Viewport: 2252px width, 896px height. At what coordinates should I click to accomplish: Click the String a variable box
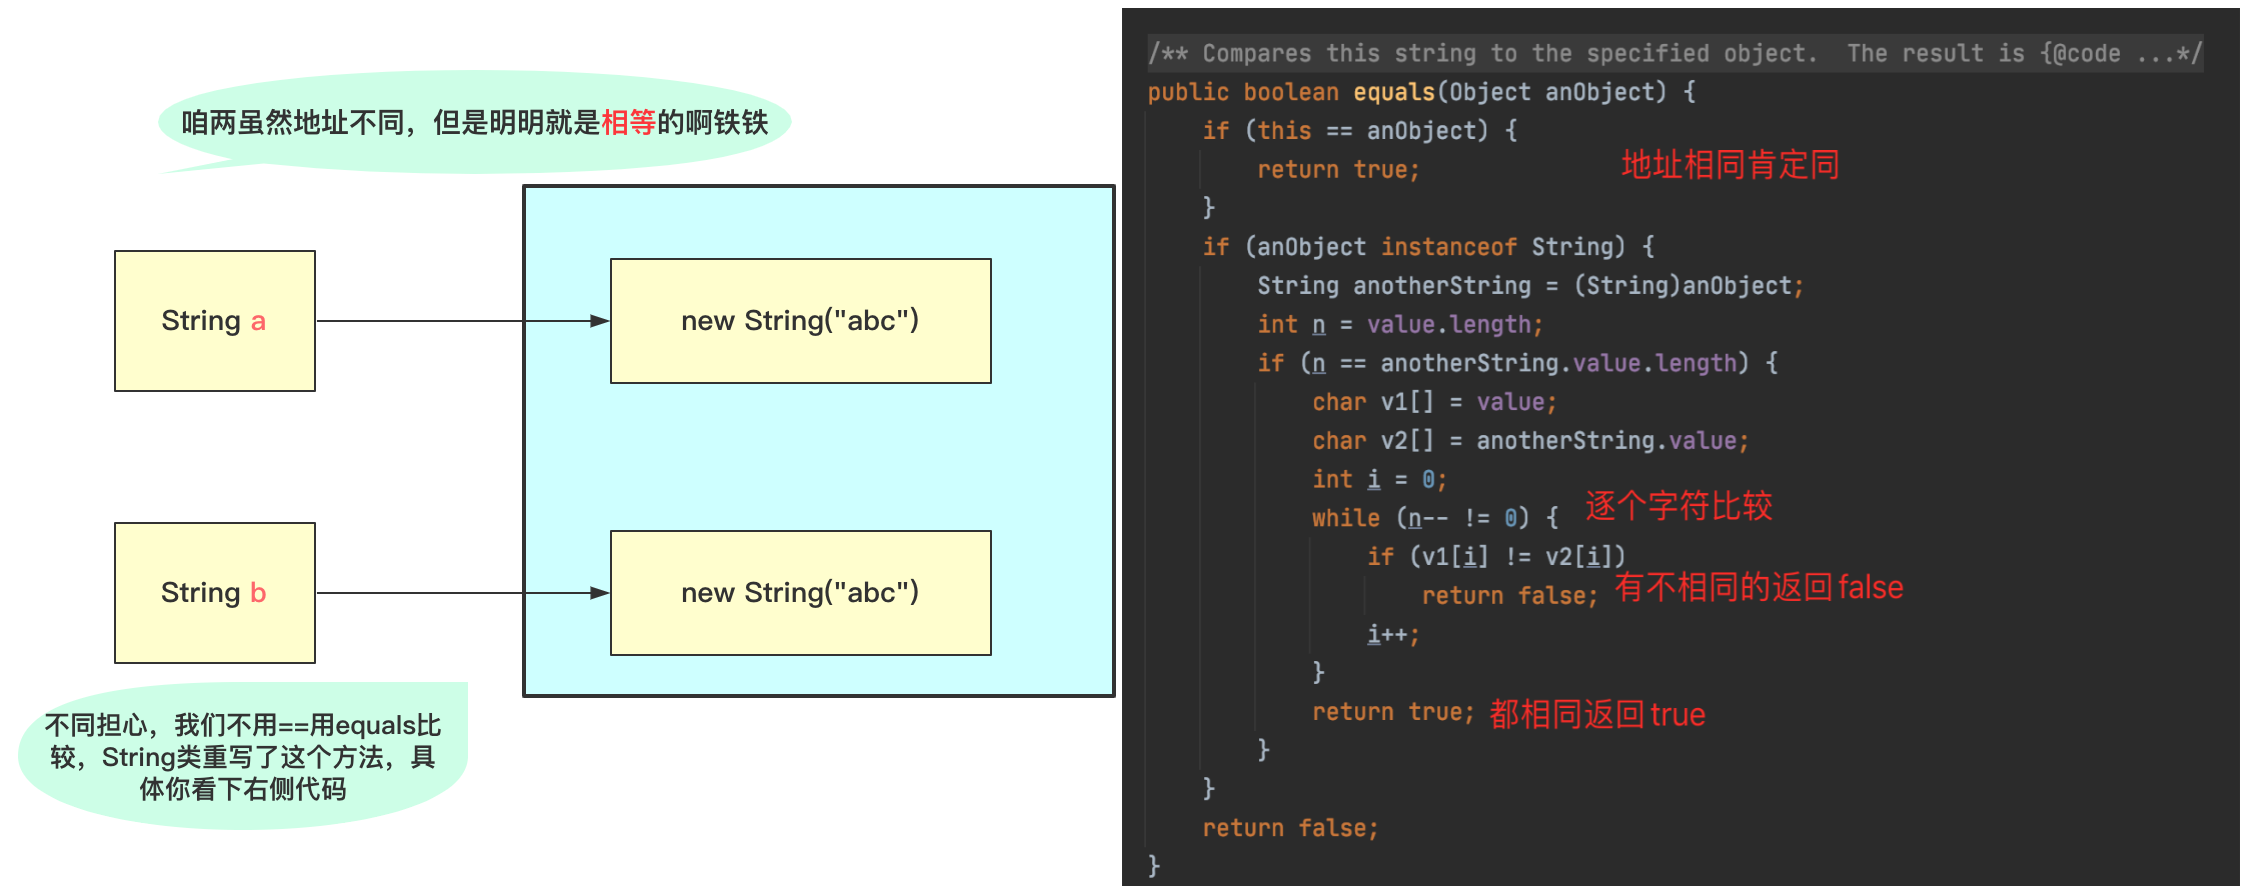(x=214, y=321)
